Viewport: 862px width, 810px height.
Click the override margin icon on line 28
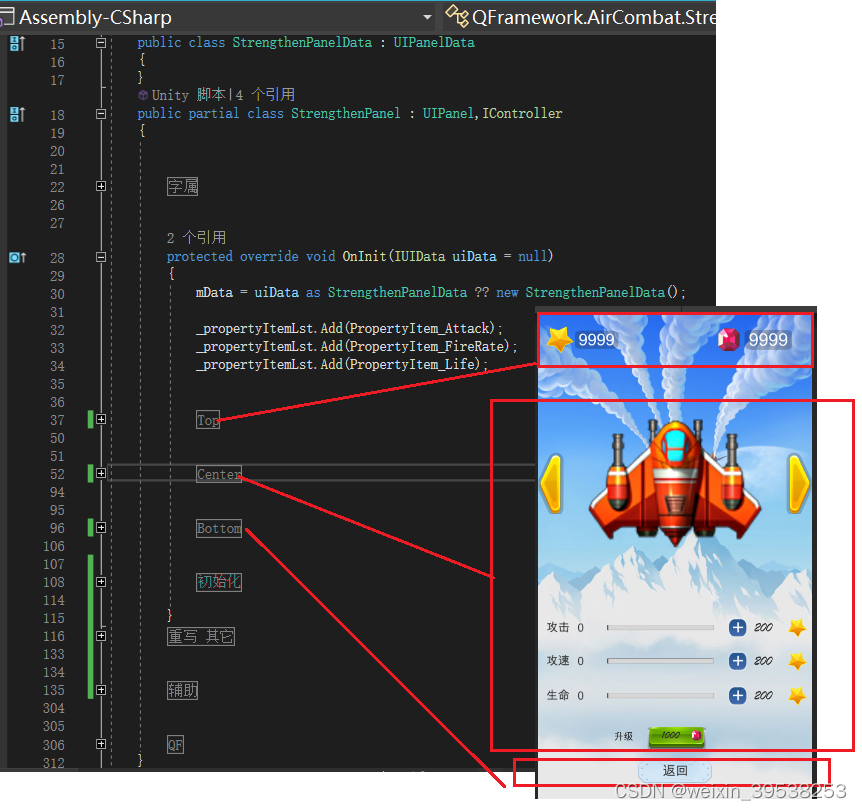tap(17, 257)
